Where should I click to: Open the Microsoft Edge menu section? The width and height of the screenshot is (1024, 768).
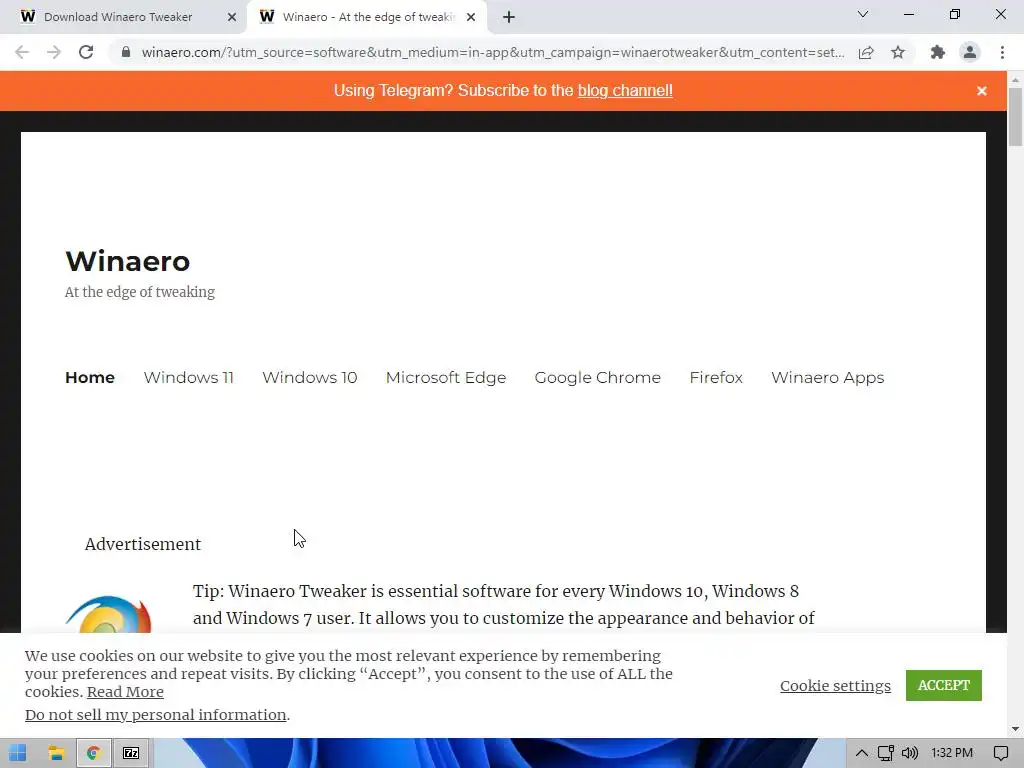[x=446, y=377]
